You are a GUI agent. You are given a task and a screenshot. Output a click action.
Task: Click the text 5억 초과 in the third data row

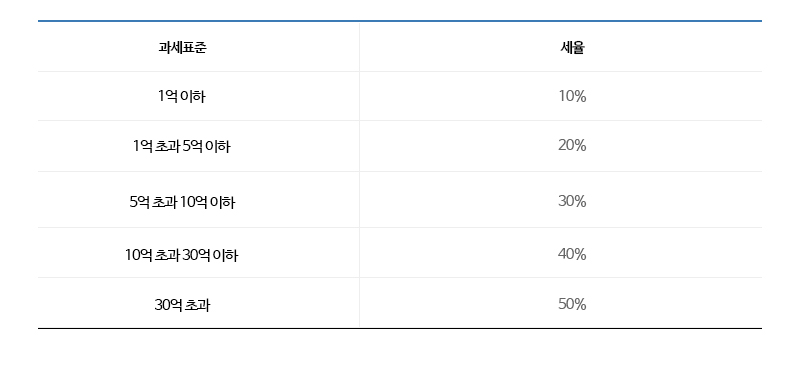153,202
